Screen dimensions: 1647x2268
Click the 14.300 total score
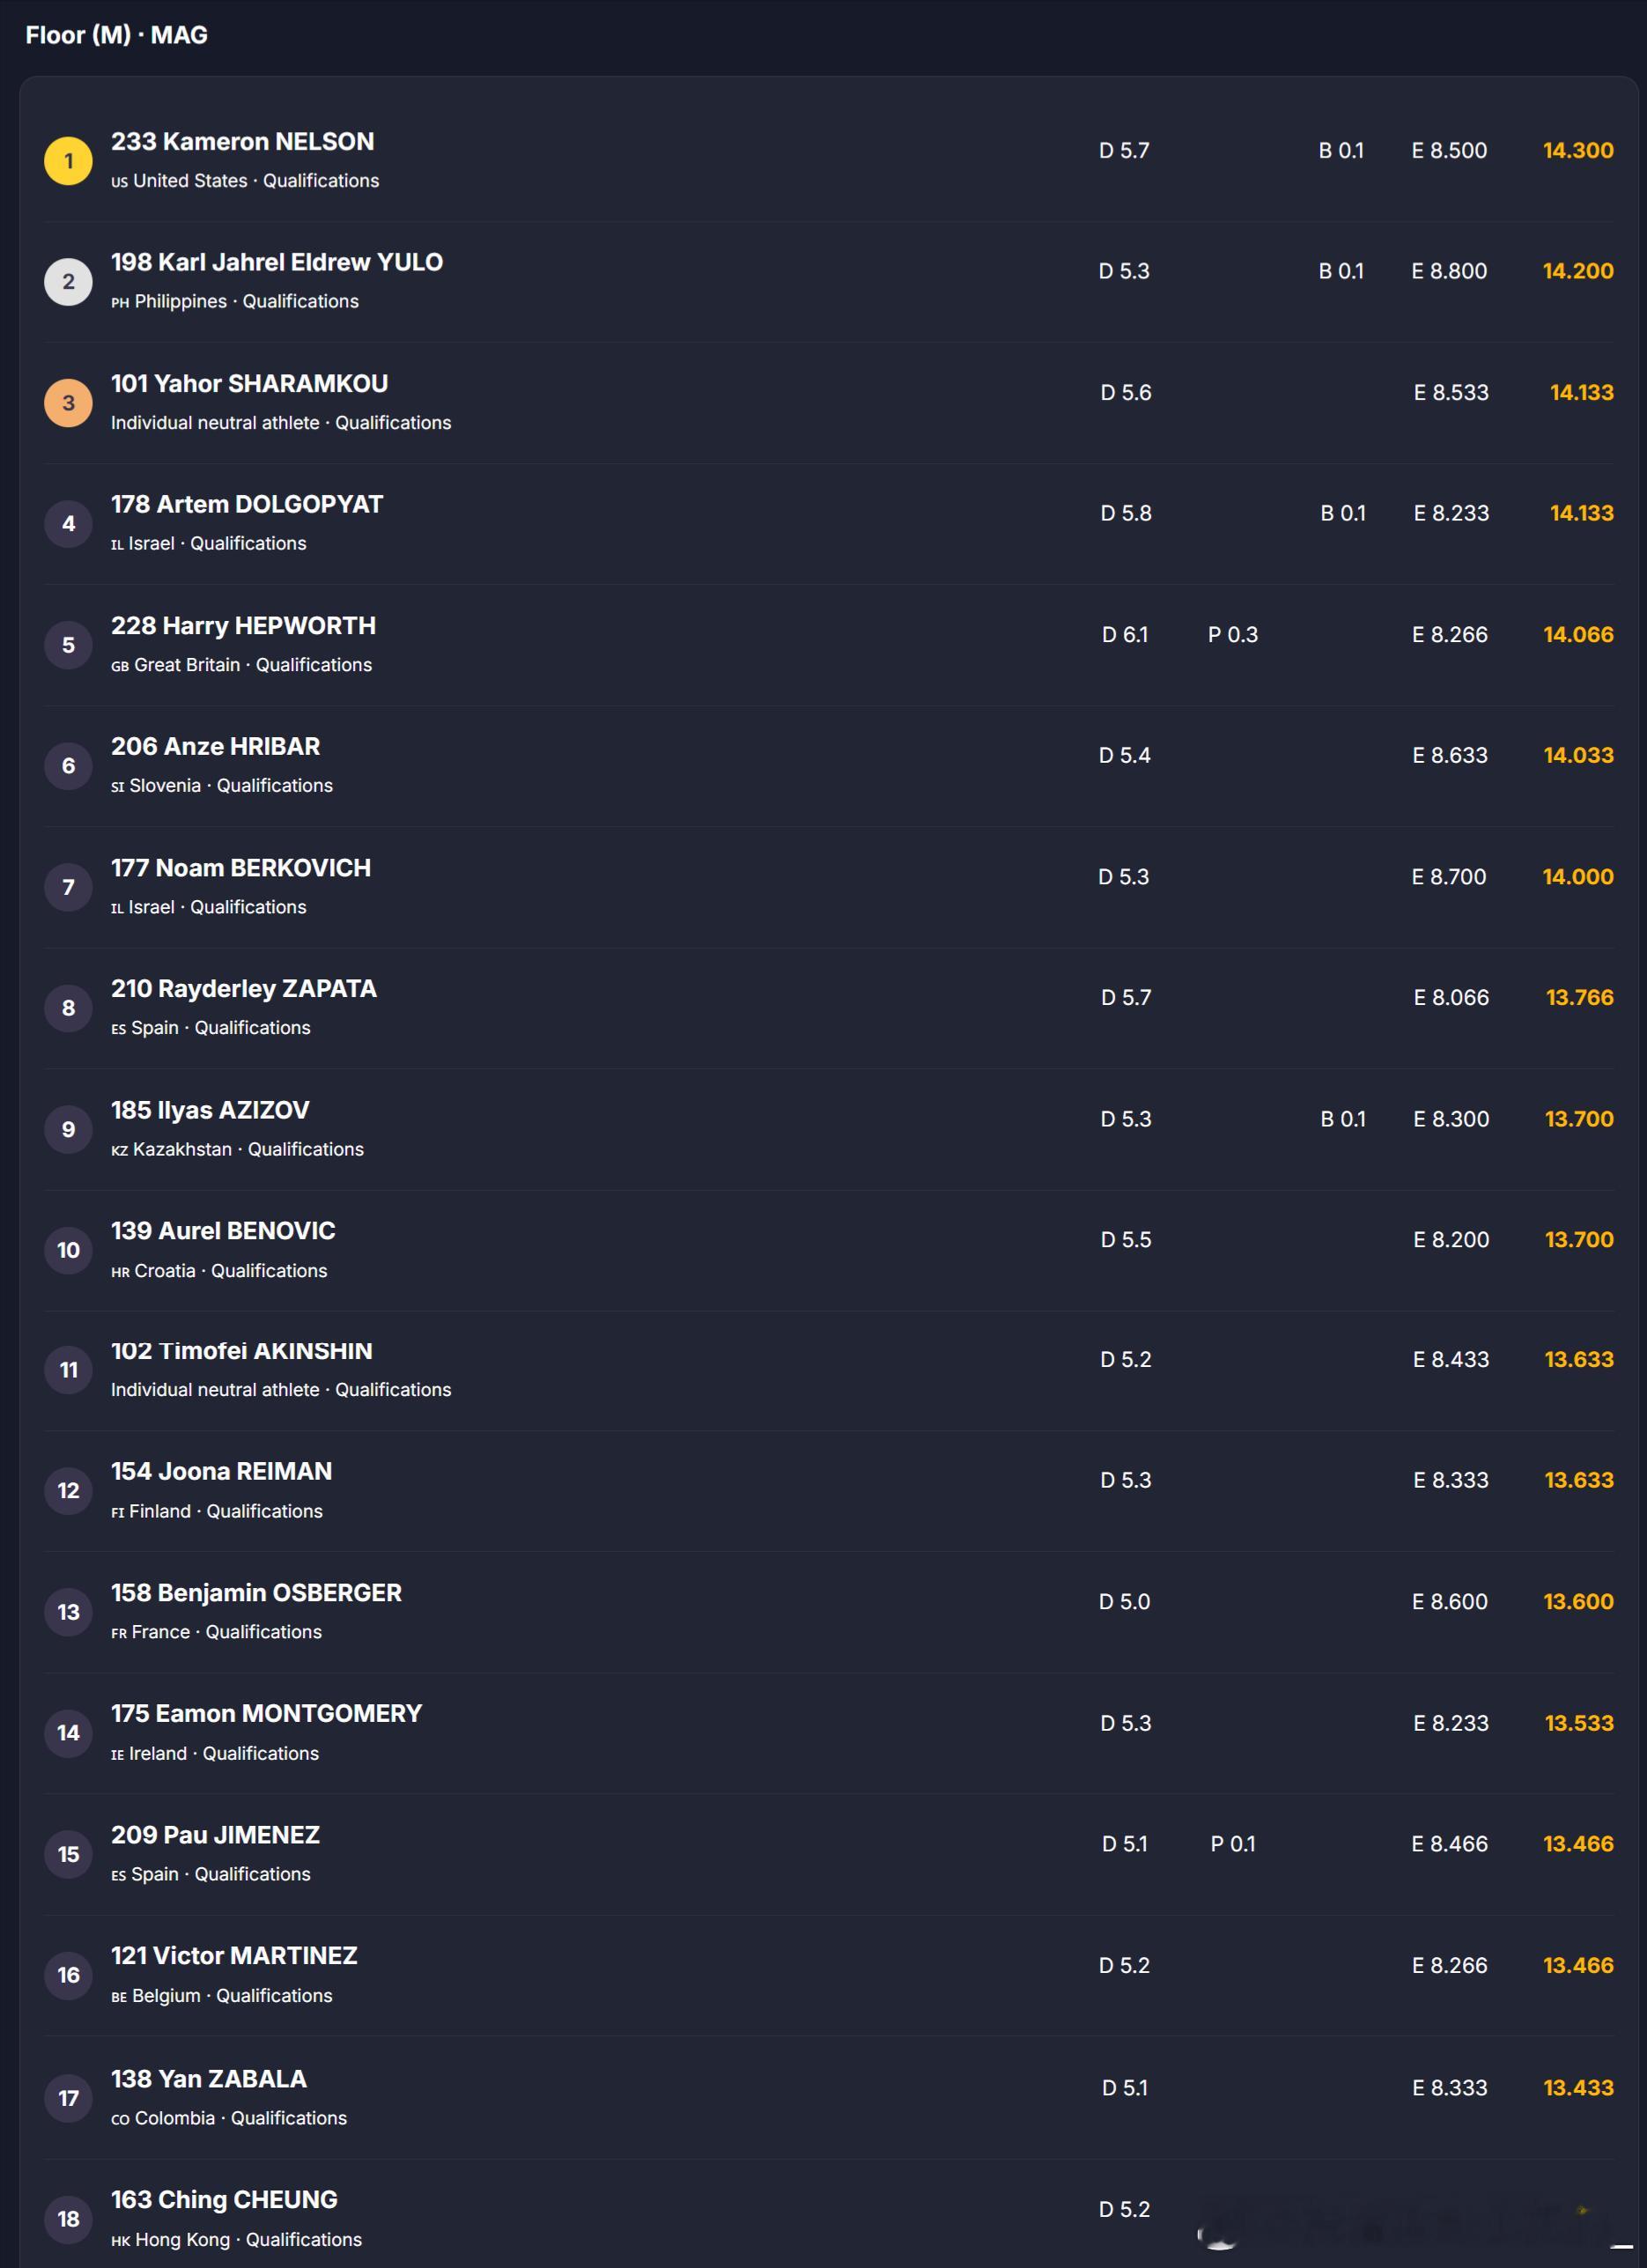pos(1577,150)
